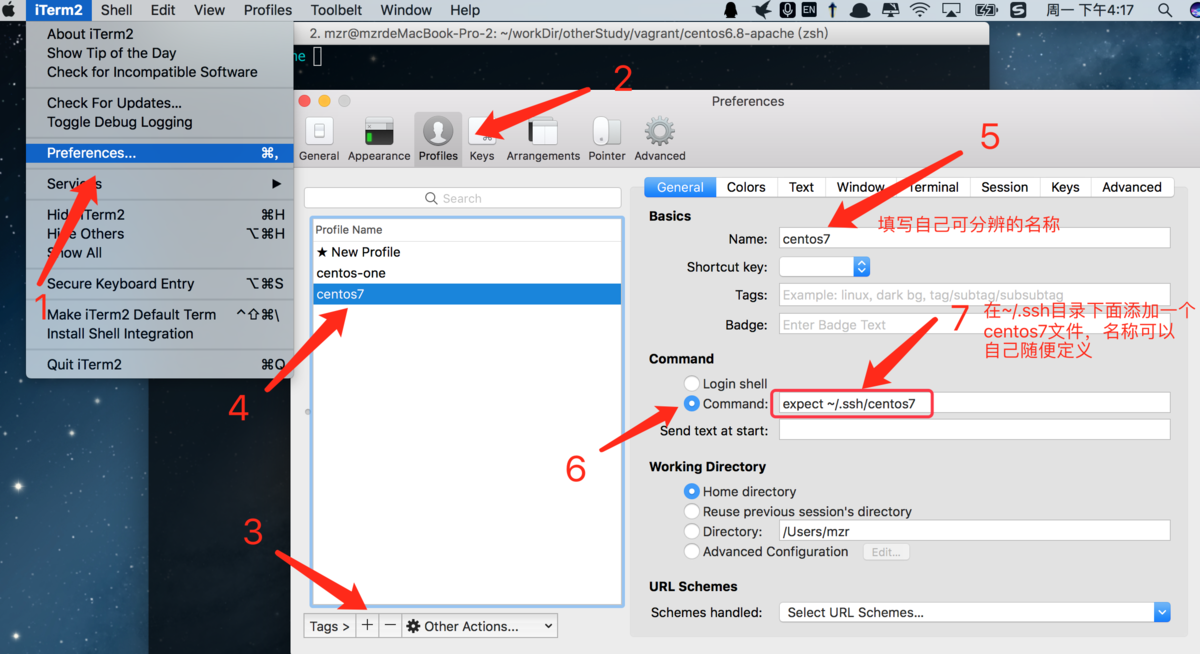Select the Command radio button

pos(692,404)
